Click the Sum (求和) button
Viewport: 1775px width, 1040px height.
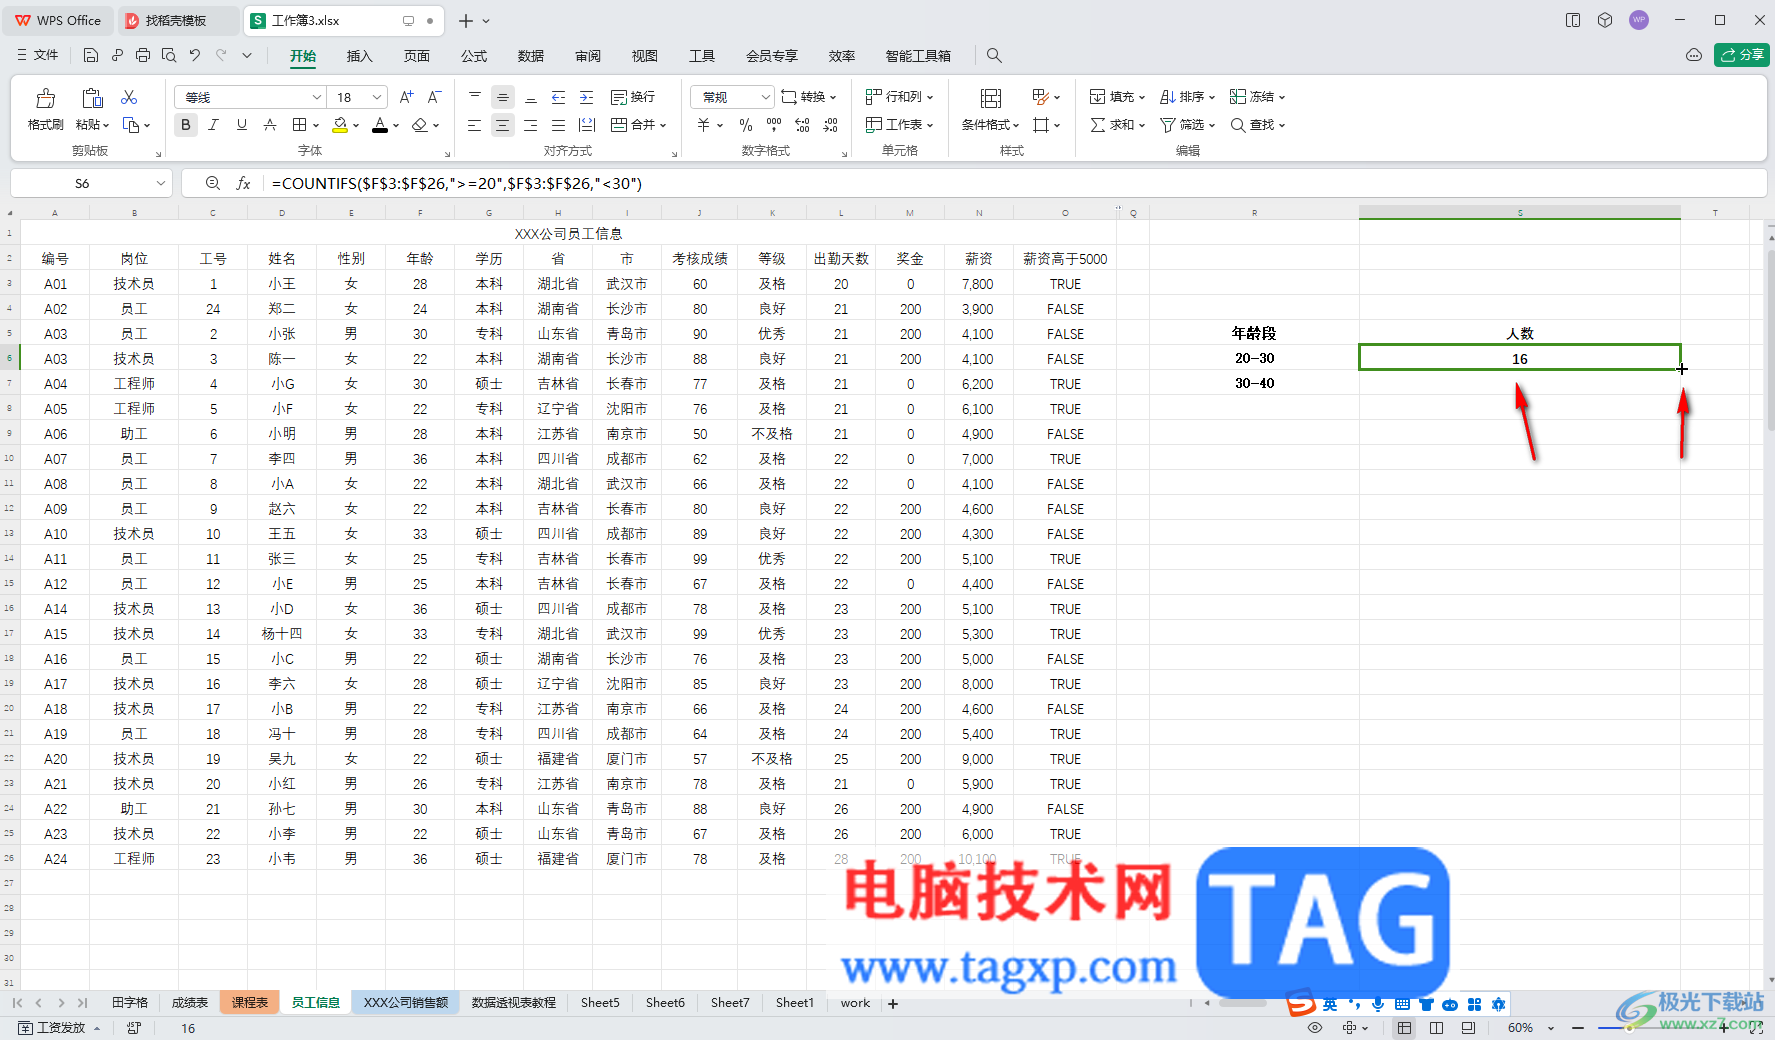[1117, 125]
